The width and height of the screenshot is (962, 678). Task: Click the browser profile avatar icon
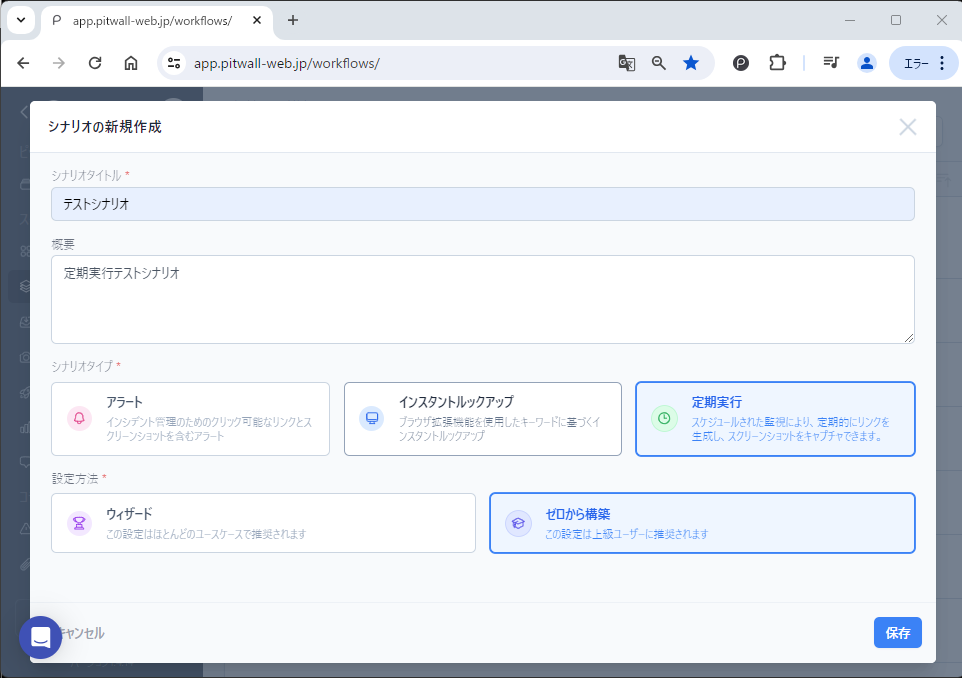point(866,62)
